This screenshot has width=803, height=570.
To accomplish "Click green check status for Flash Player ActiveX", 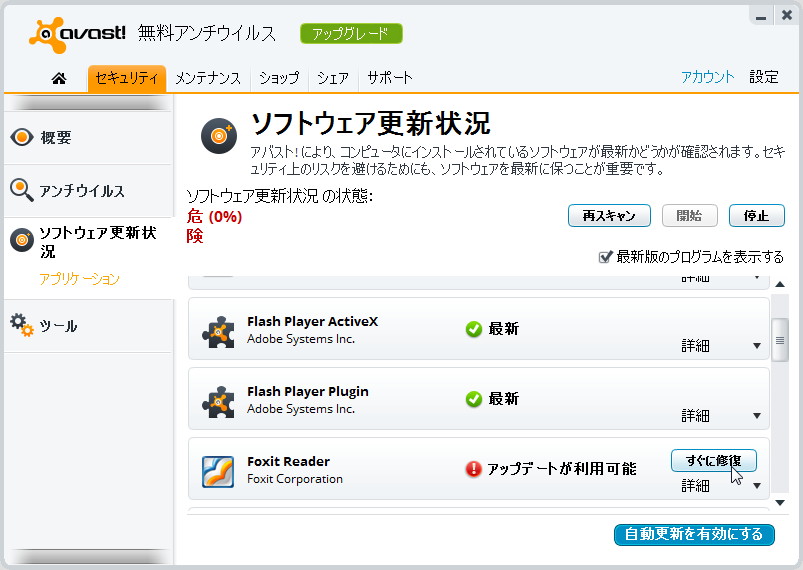I will tap(474, 329).
